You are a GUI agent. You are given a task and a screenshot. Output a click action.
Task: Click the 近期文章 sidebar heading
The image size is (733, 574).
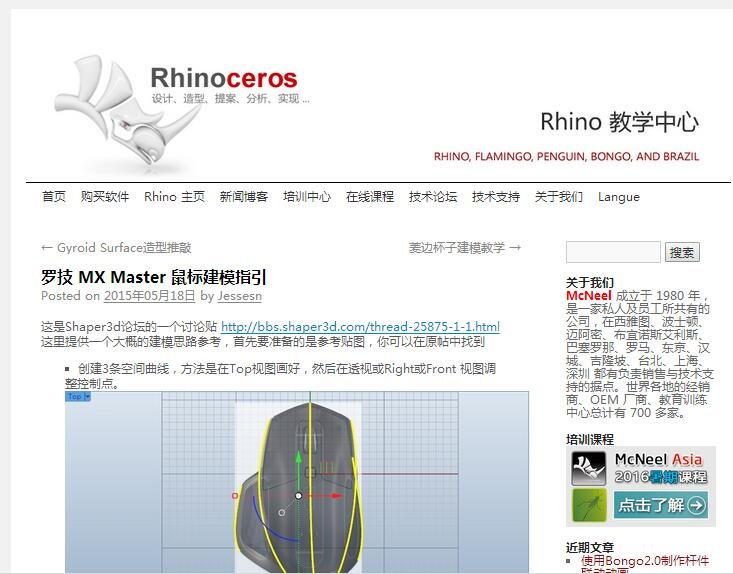[x=589, y=547]
